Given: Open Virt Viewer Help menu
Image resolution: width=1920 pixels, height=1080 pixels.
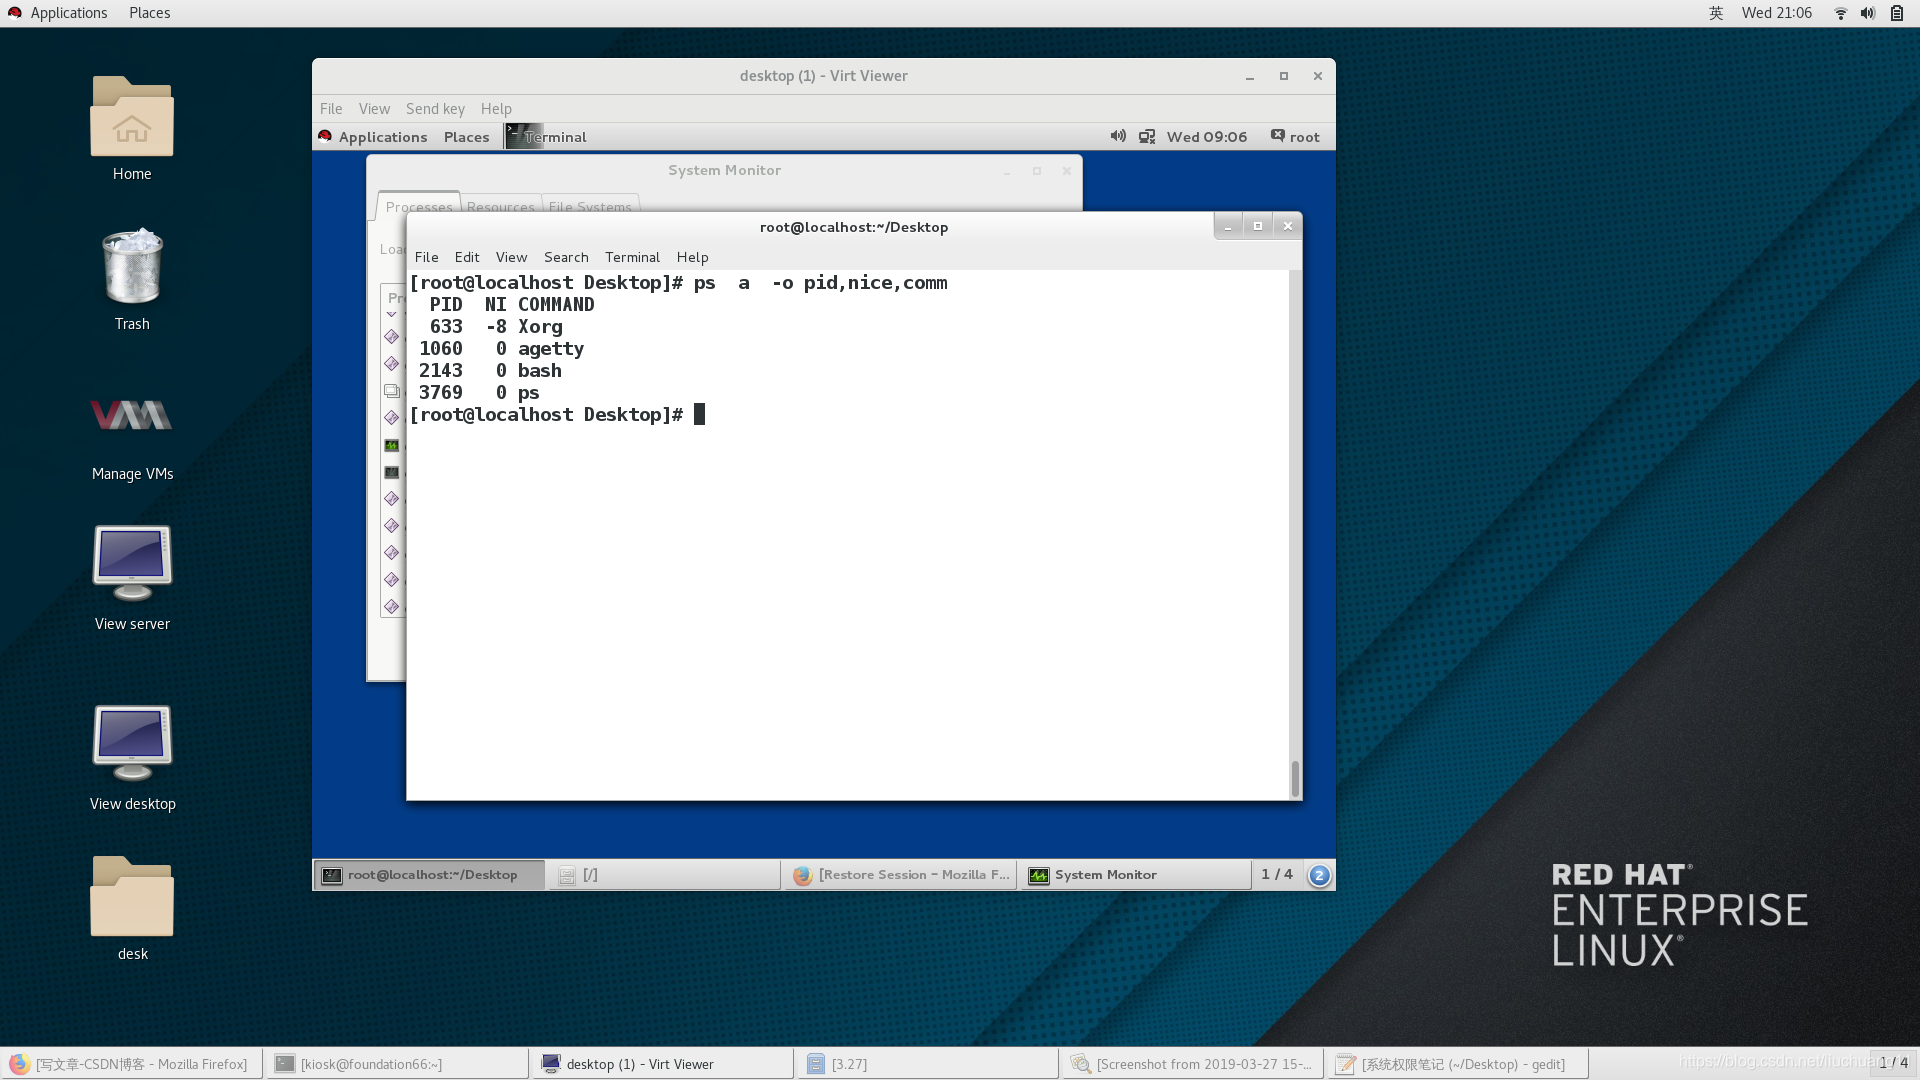Looking at the screenshot, I should click(x=496, y=109).
